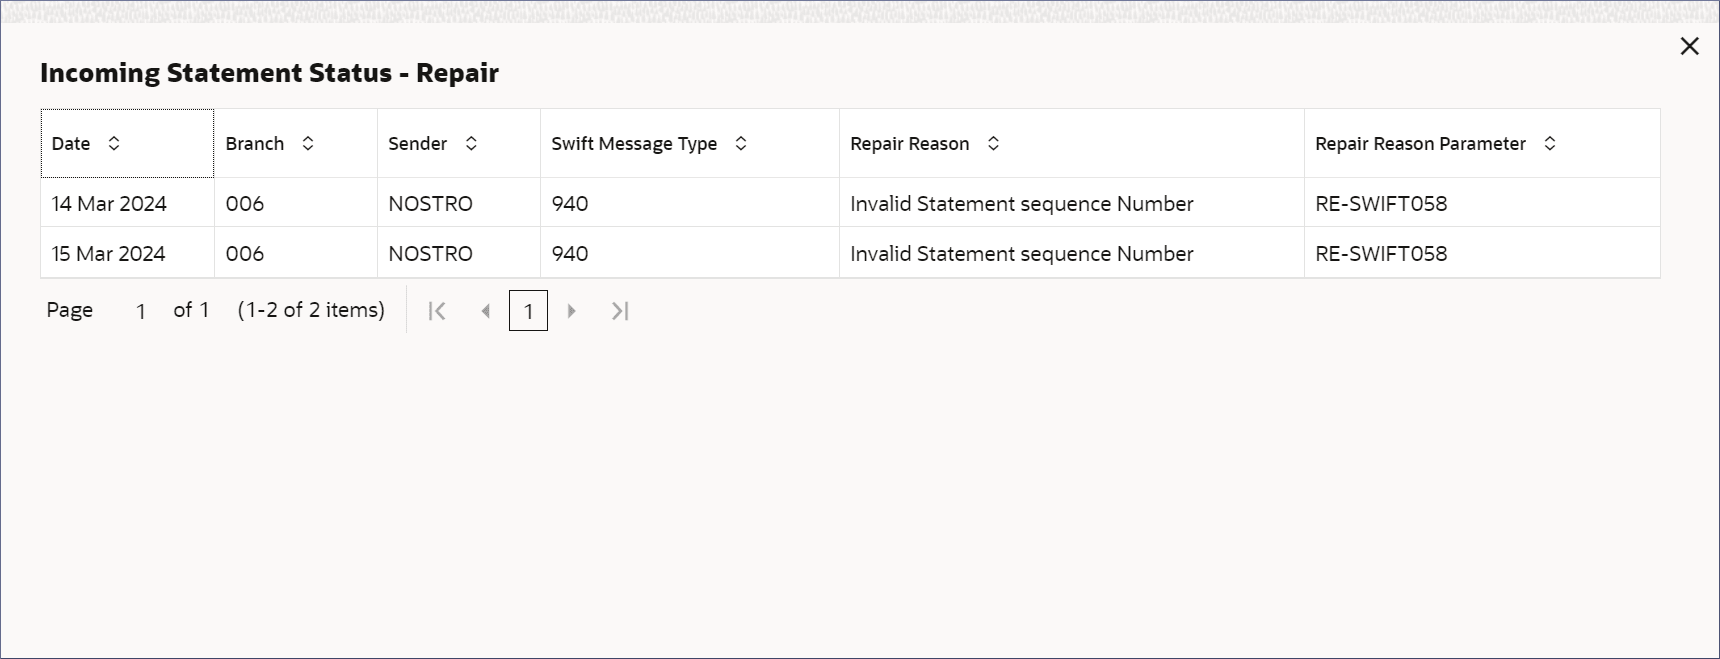Toggle sorting on the Sender column

coord(471,144)
